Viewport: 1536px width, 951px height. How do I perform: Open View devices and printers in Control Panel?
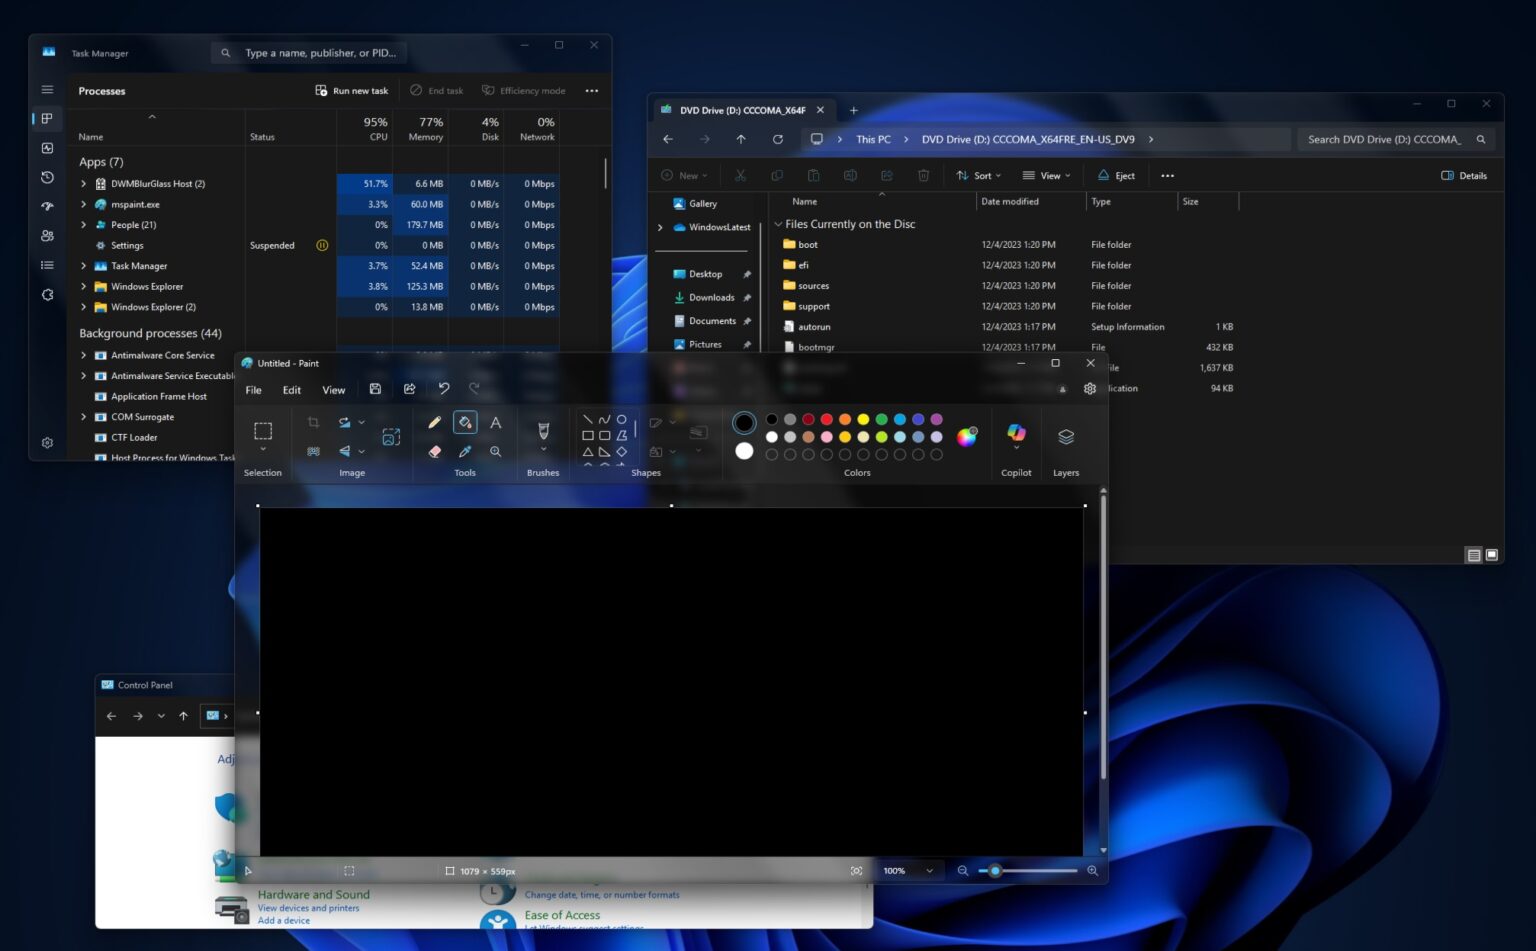[309, 908]
